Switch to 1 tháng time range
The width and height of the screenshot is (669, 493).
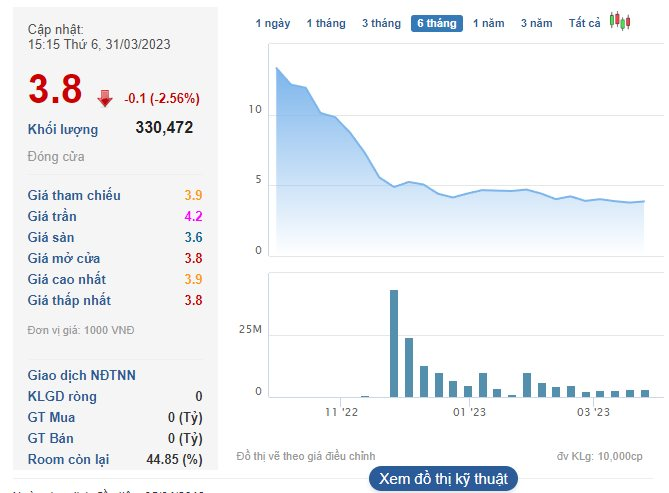tap(325, 23)
